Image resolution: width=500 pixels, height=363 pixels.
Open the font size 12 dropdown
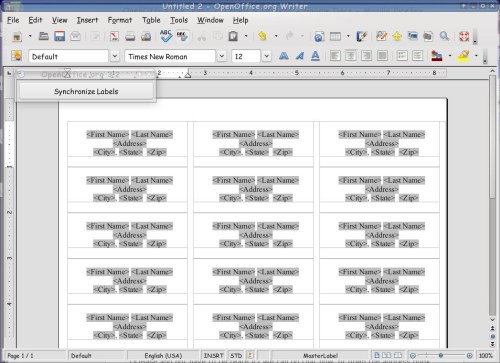coord(267,56)
